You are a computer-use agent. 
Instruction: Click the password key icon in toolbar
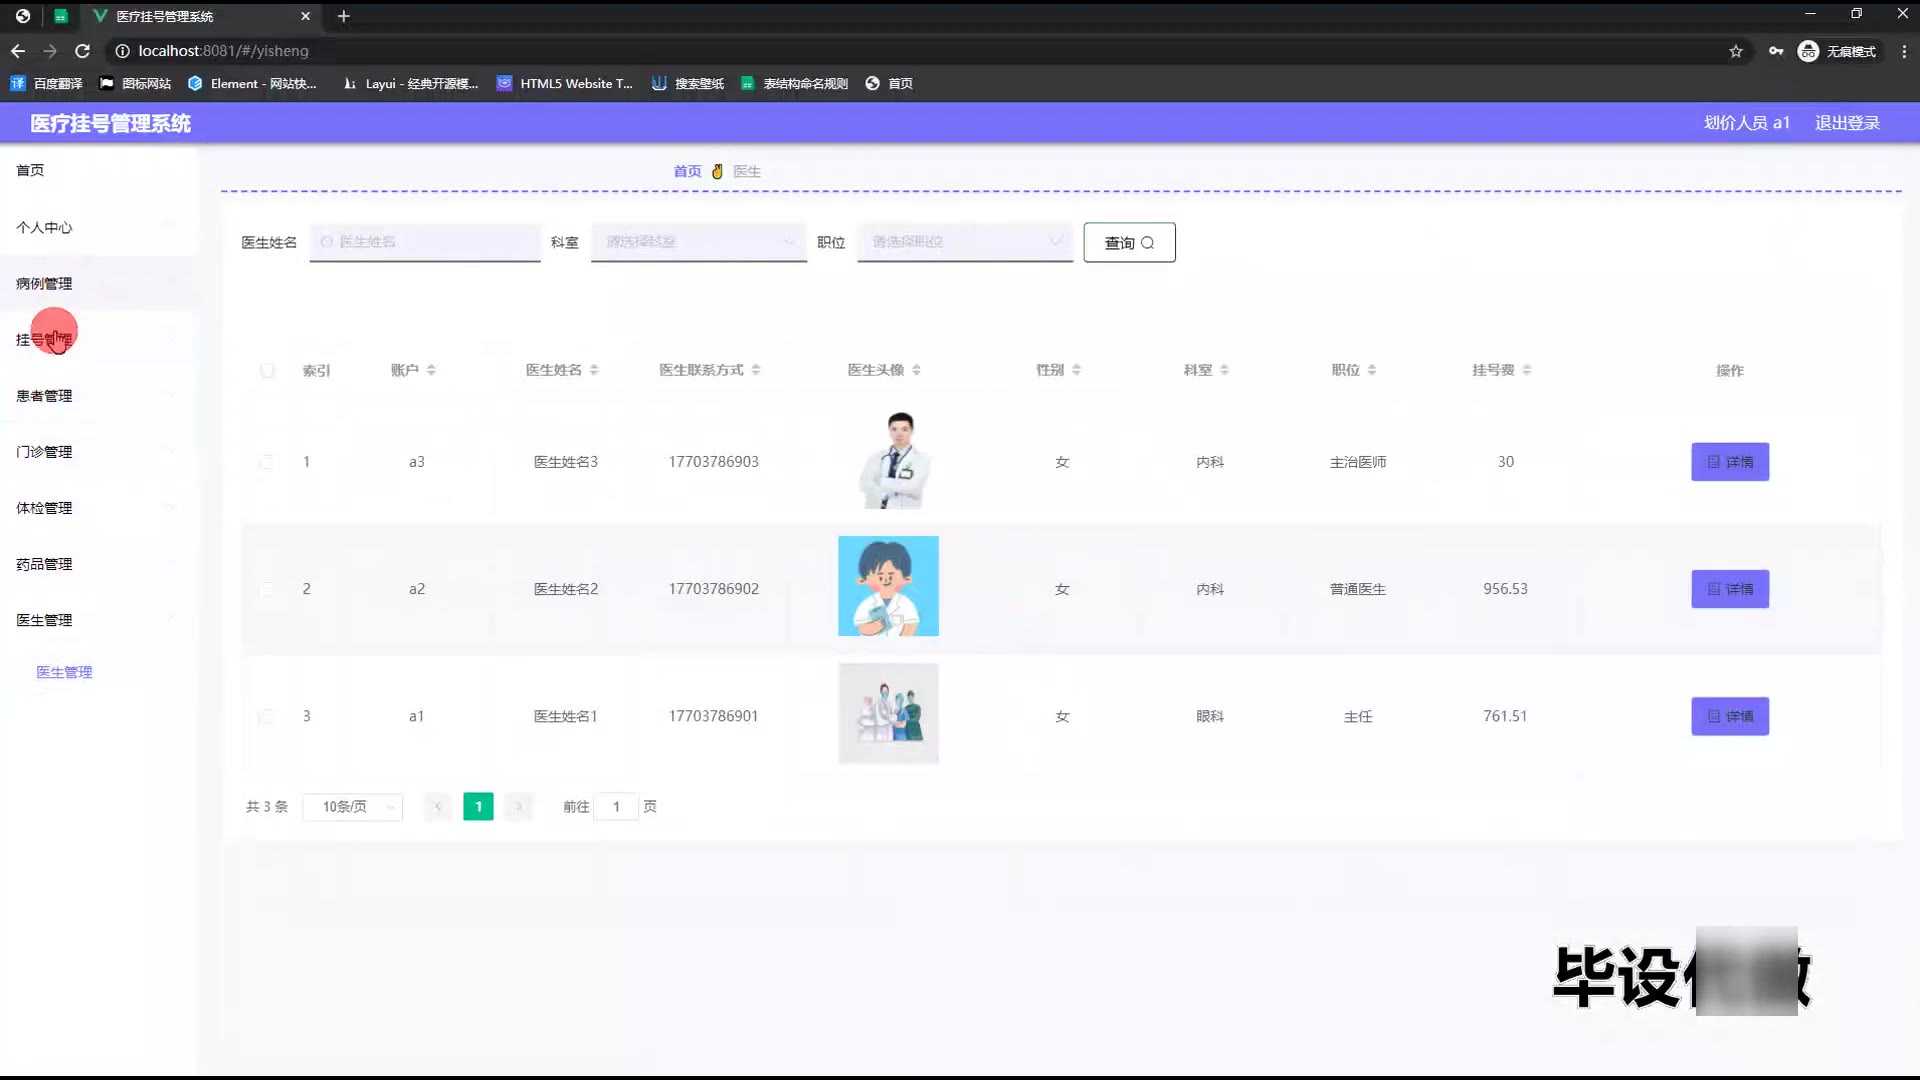point(1776,51)
